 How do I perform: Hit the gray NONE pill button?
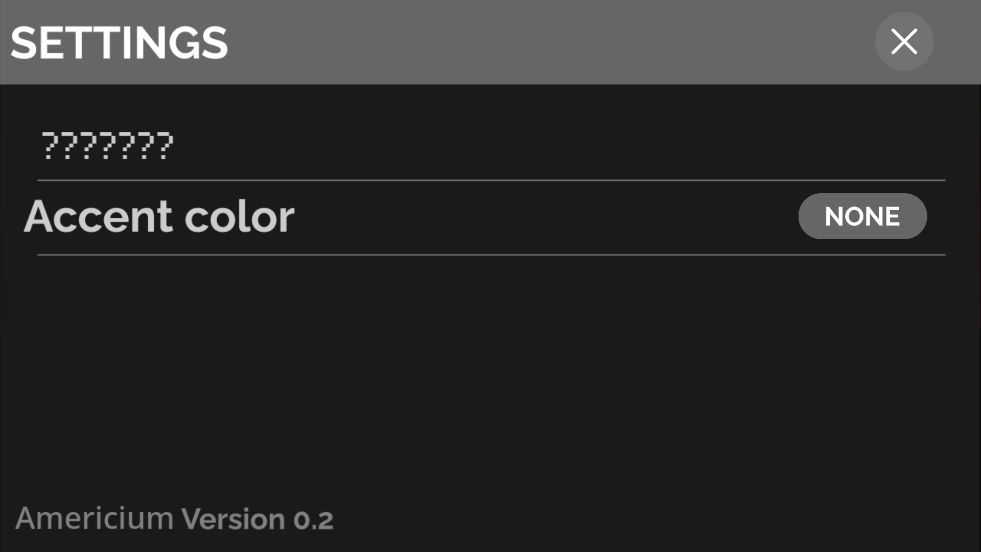tap(862, 216)
